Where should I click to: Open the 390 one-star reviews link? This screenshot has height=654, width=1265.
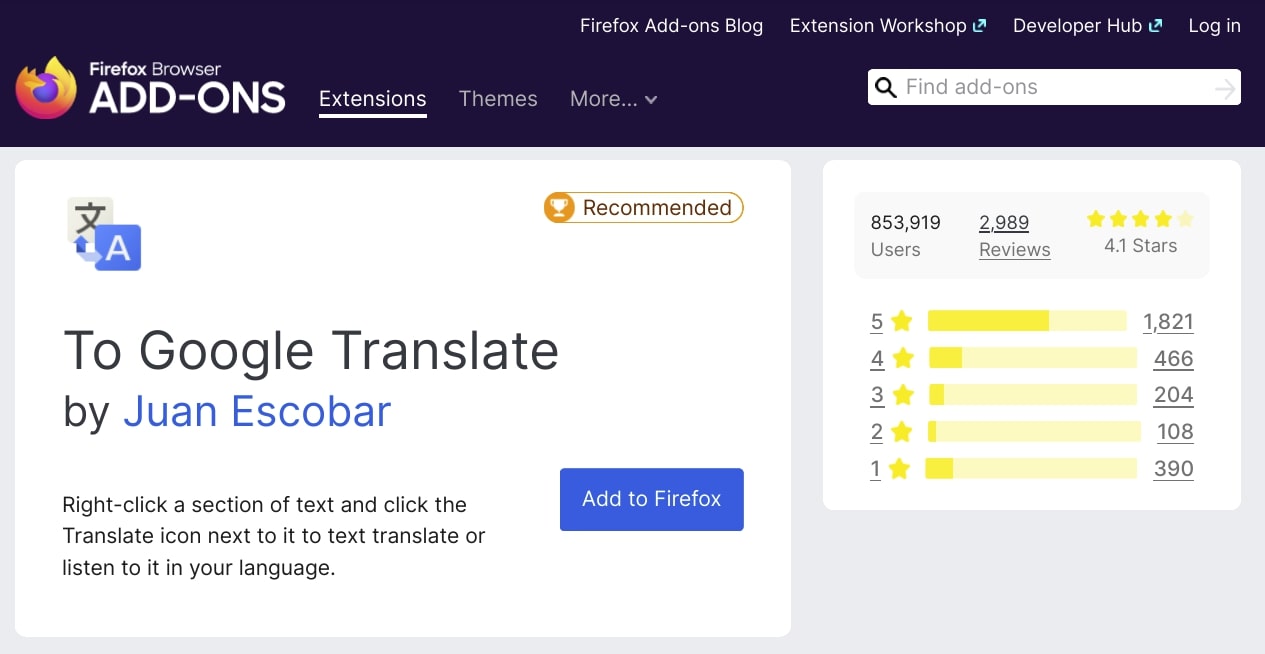[x=1173, y=468]
